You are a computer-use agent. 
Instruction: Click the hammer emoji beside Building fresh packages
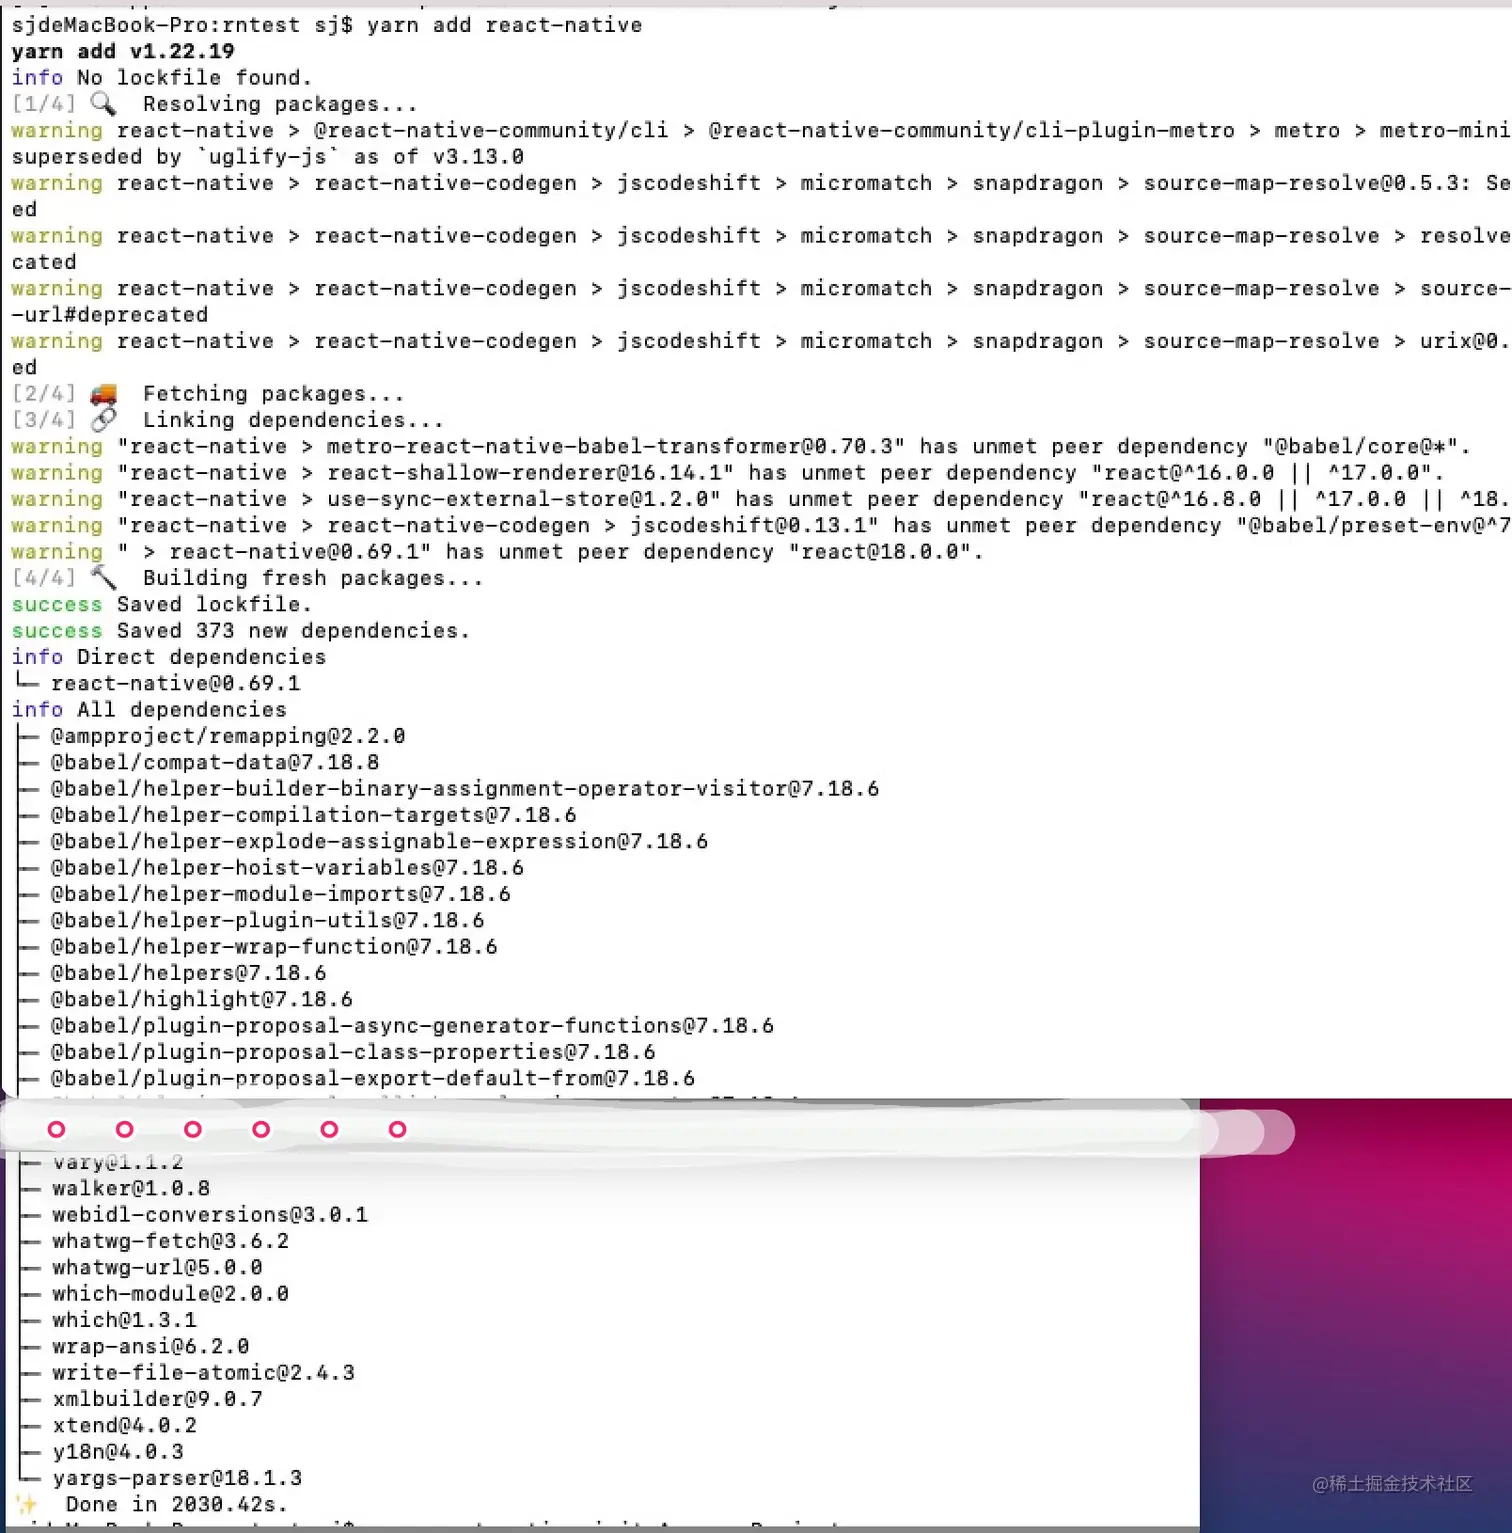(x=103, y=578)
